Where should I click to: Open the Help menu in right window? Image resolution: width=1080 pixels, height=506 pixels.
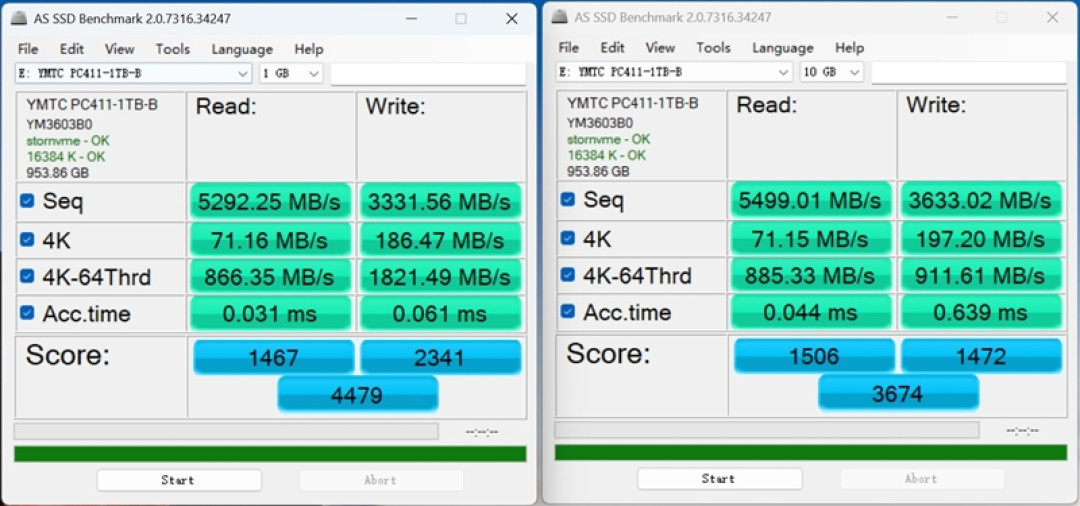tap(849, 48)
